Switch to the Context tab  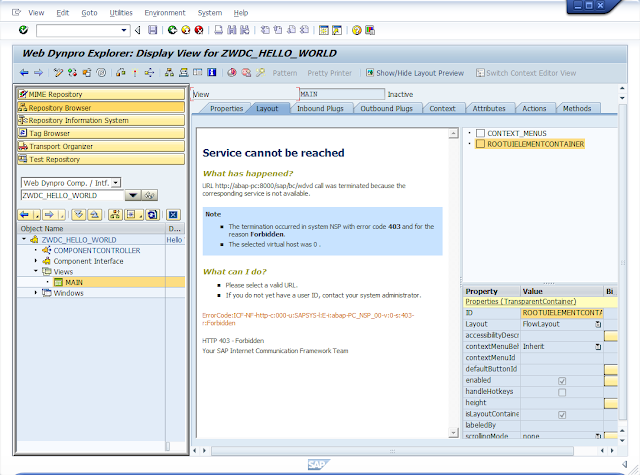pyautogui.click(x=442, y=109)
